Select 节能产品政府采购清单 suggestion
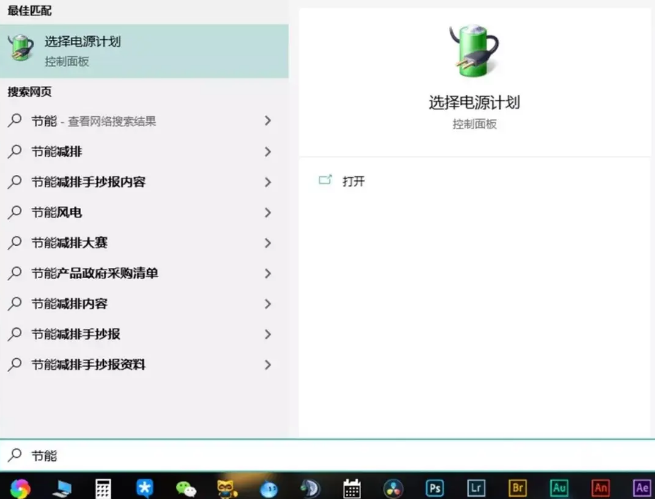669x499 pixels. click(x=144, y=273)
